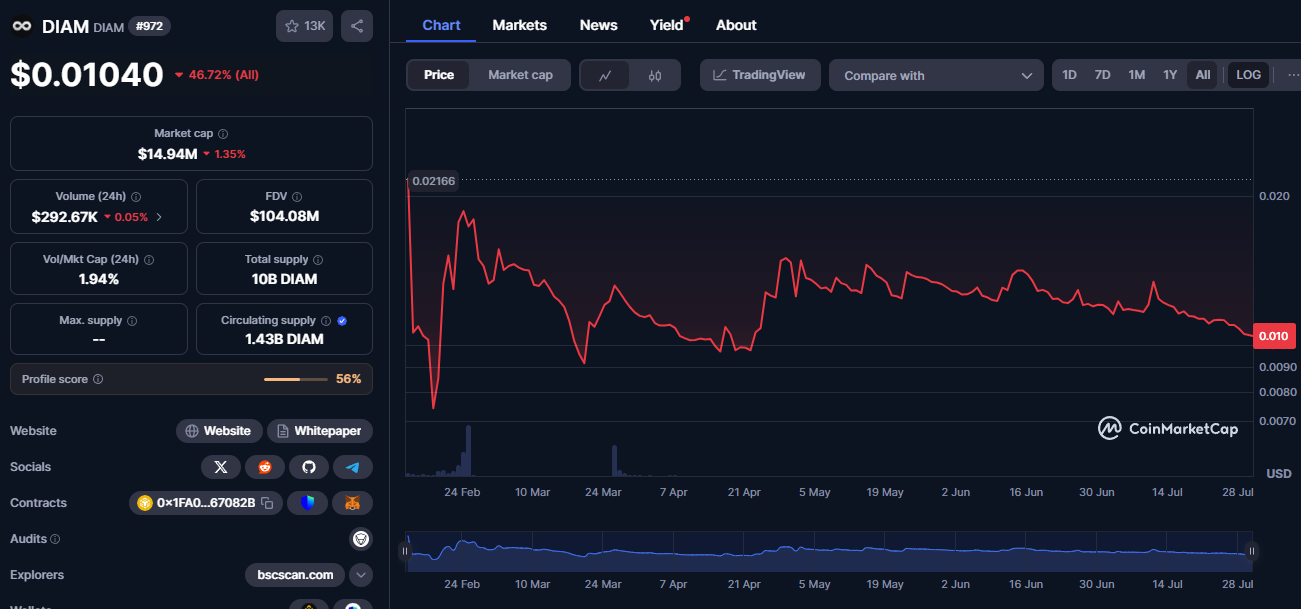Screen dimensions: 1301x609
Task: Switch chart to candlestick view
Action: 655,76
